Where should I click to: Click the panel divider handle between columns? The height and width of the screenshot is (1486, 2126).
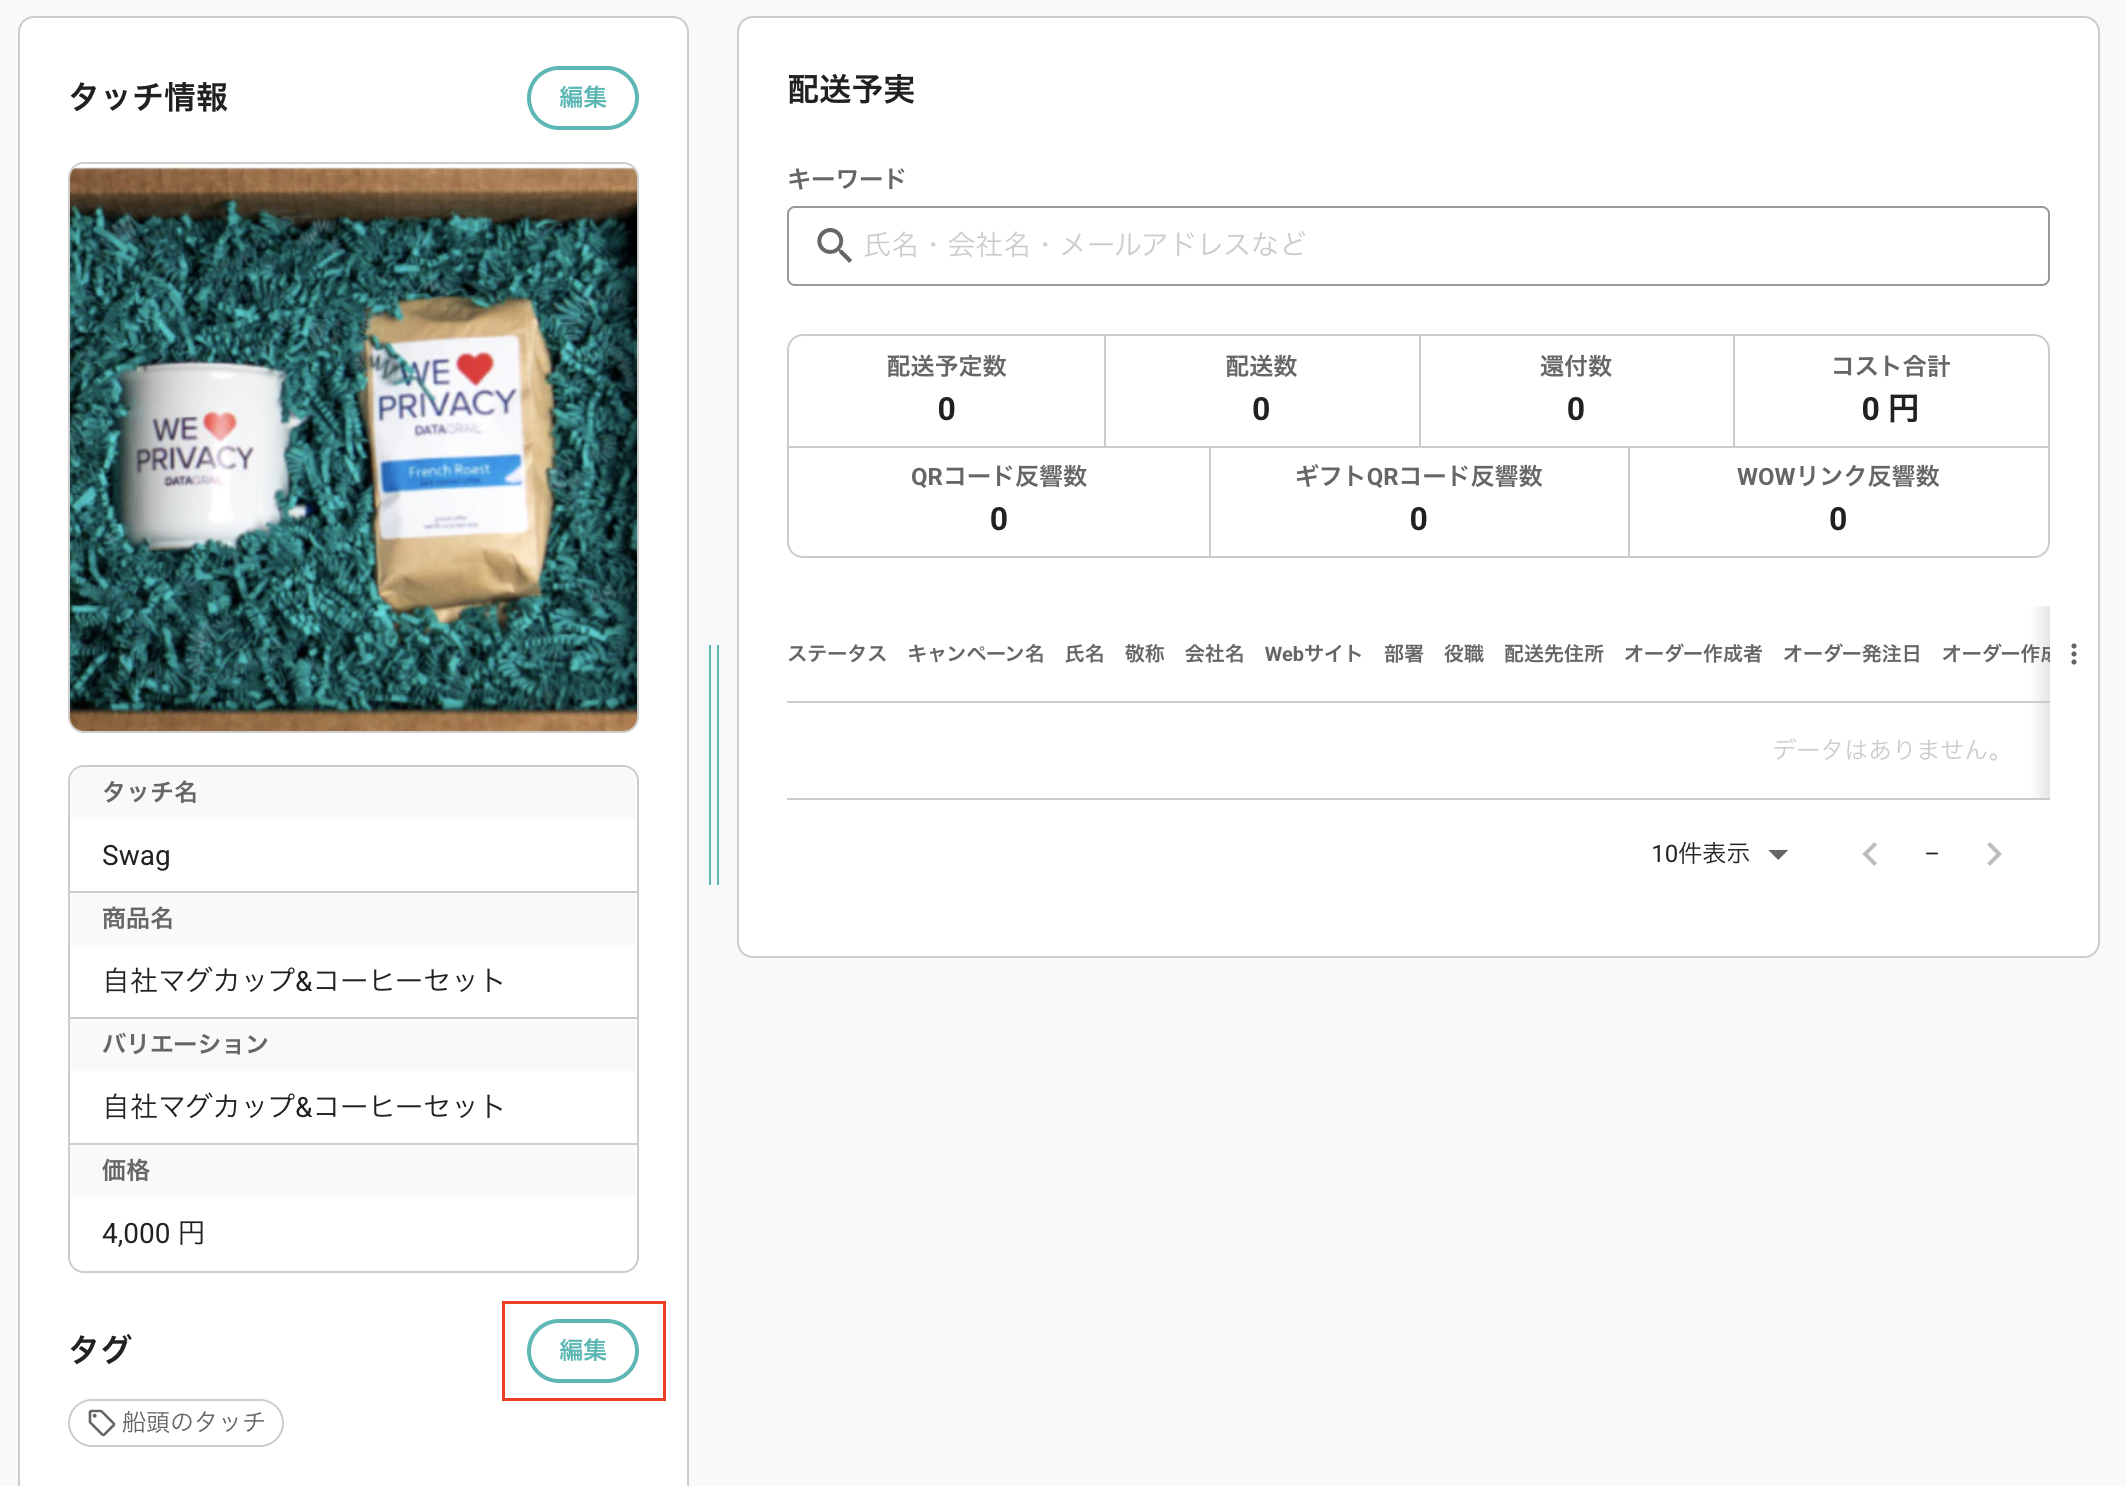(x=714, y=765)
